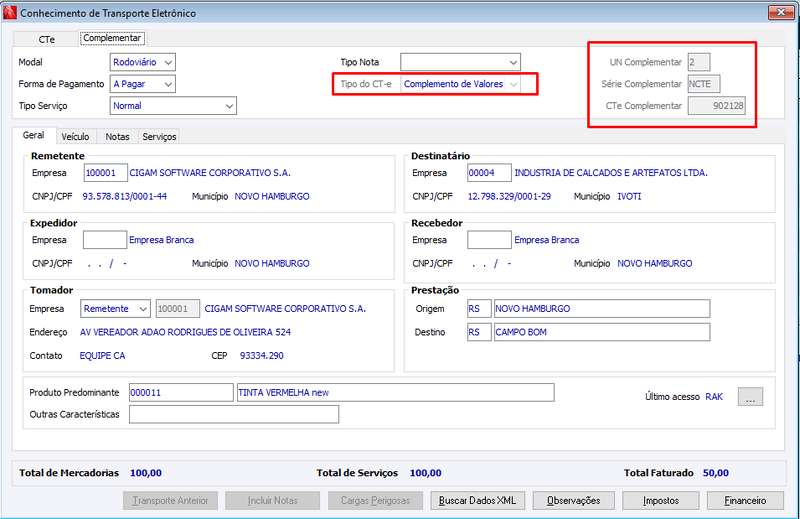The height and width of the screenshot is (519, 800).
Task: Select the Complementar tab
Action: [x=112, y=38]
